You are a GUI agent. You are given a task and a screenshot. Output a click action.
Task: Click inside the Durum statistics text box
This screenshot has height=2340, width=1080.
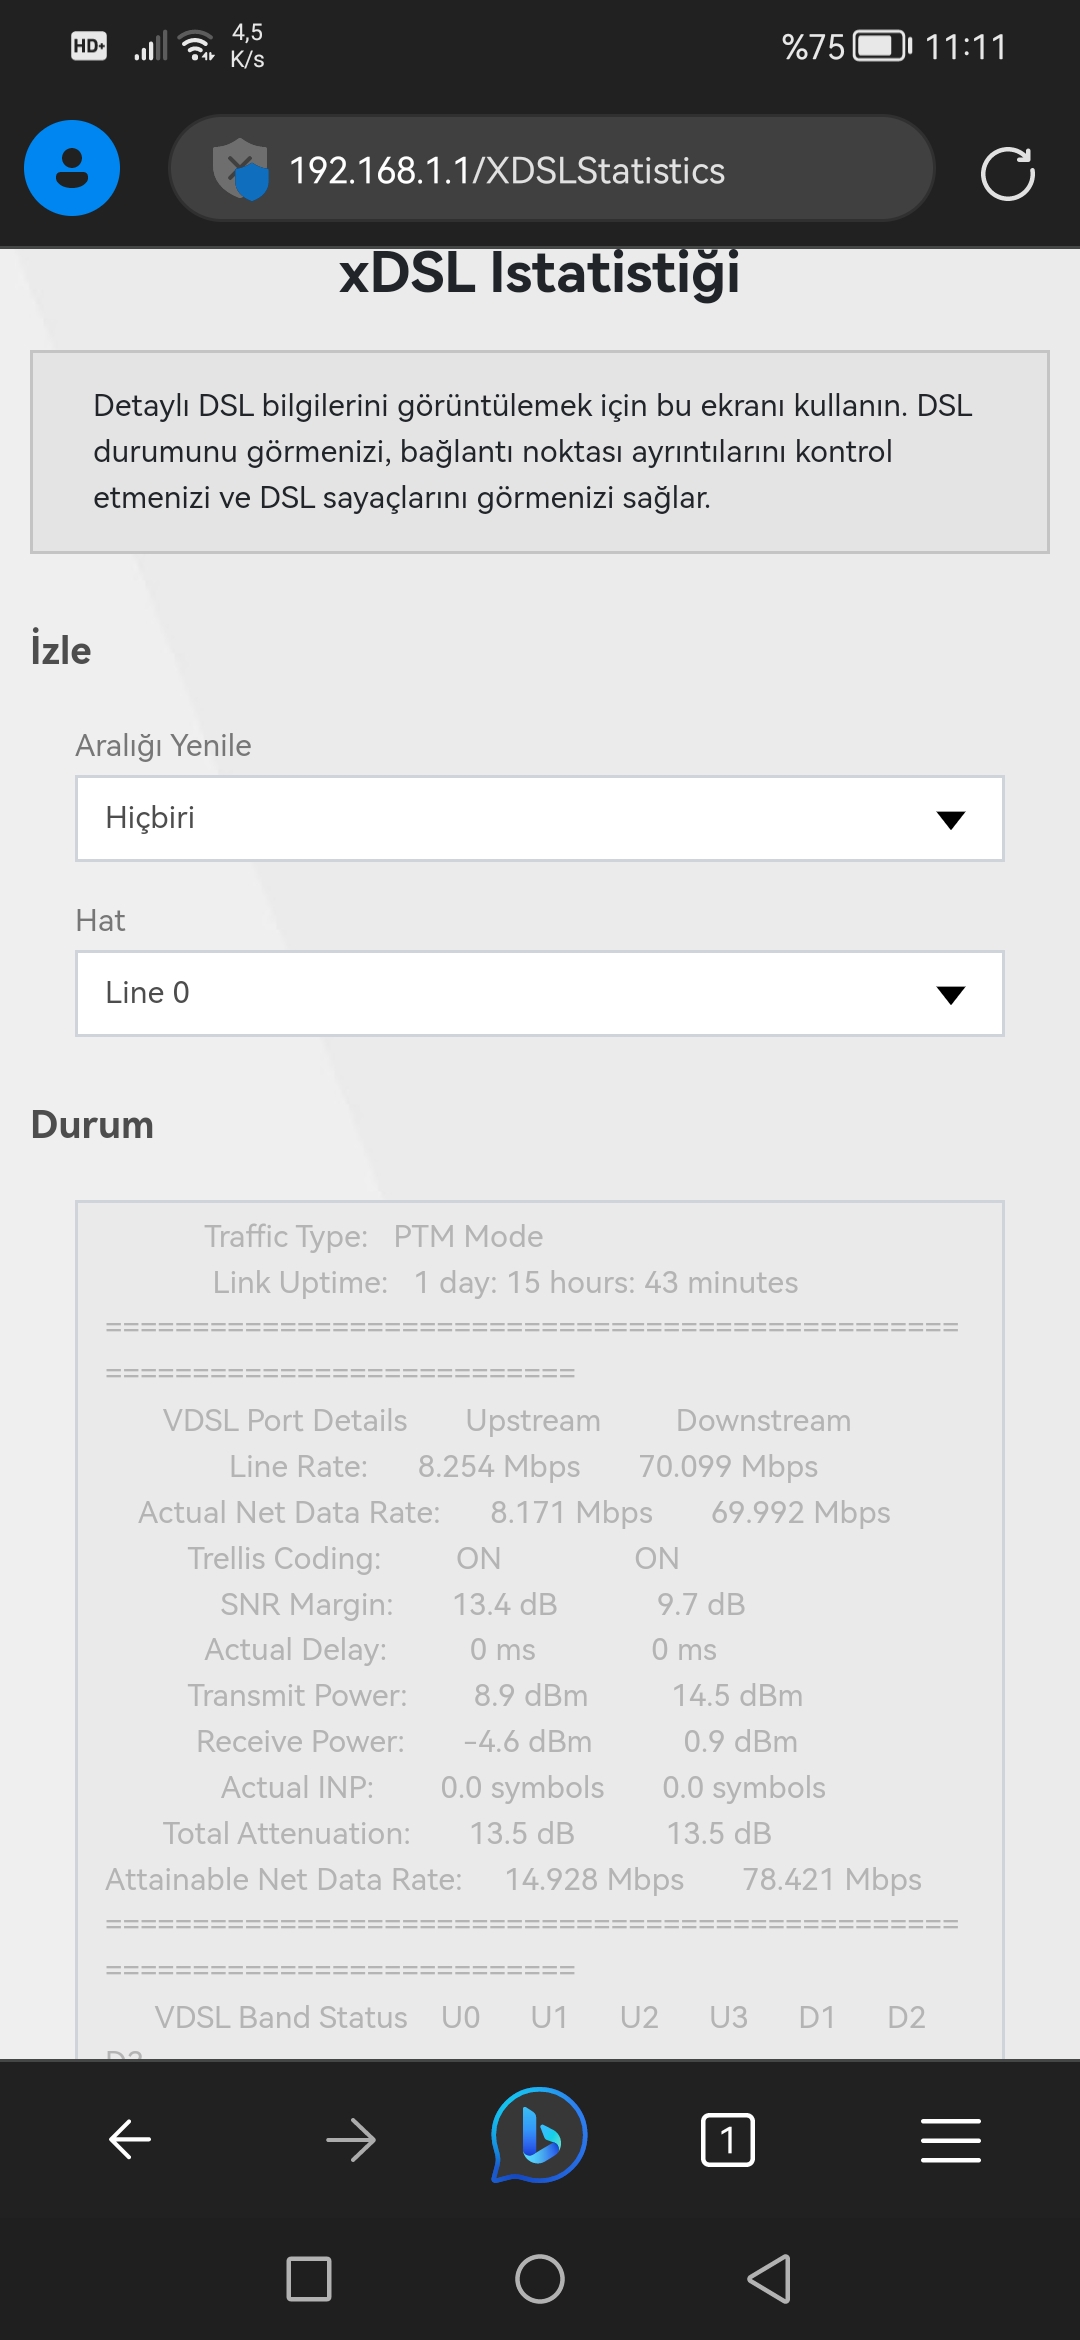pos(540,1630)
